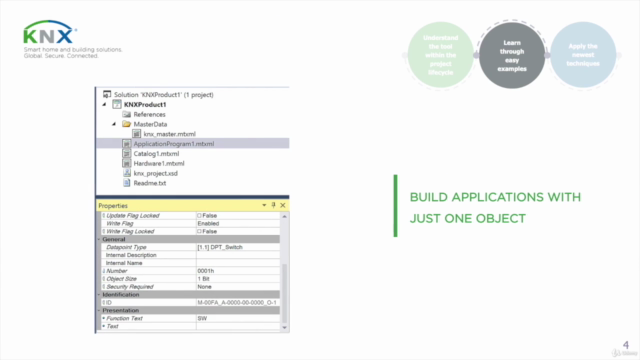Click the Object Size property label
The width and height of the screenshot is (640, 360).
(121, 279)
